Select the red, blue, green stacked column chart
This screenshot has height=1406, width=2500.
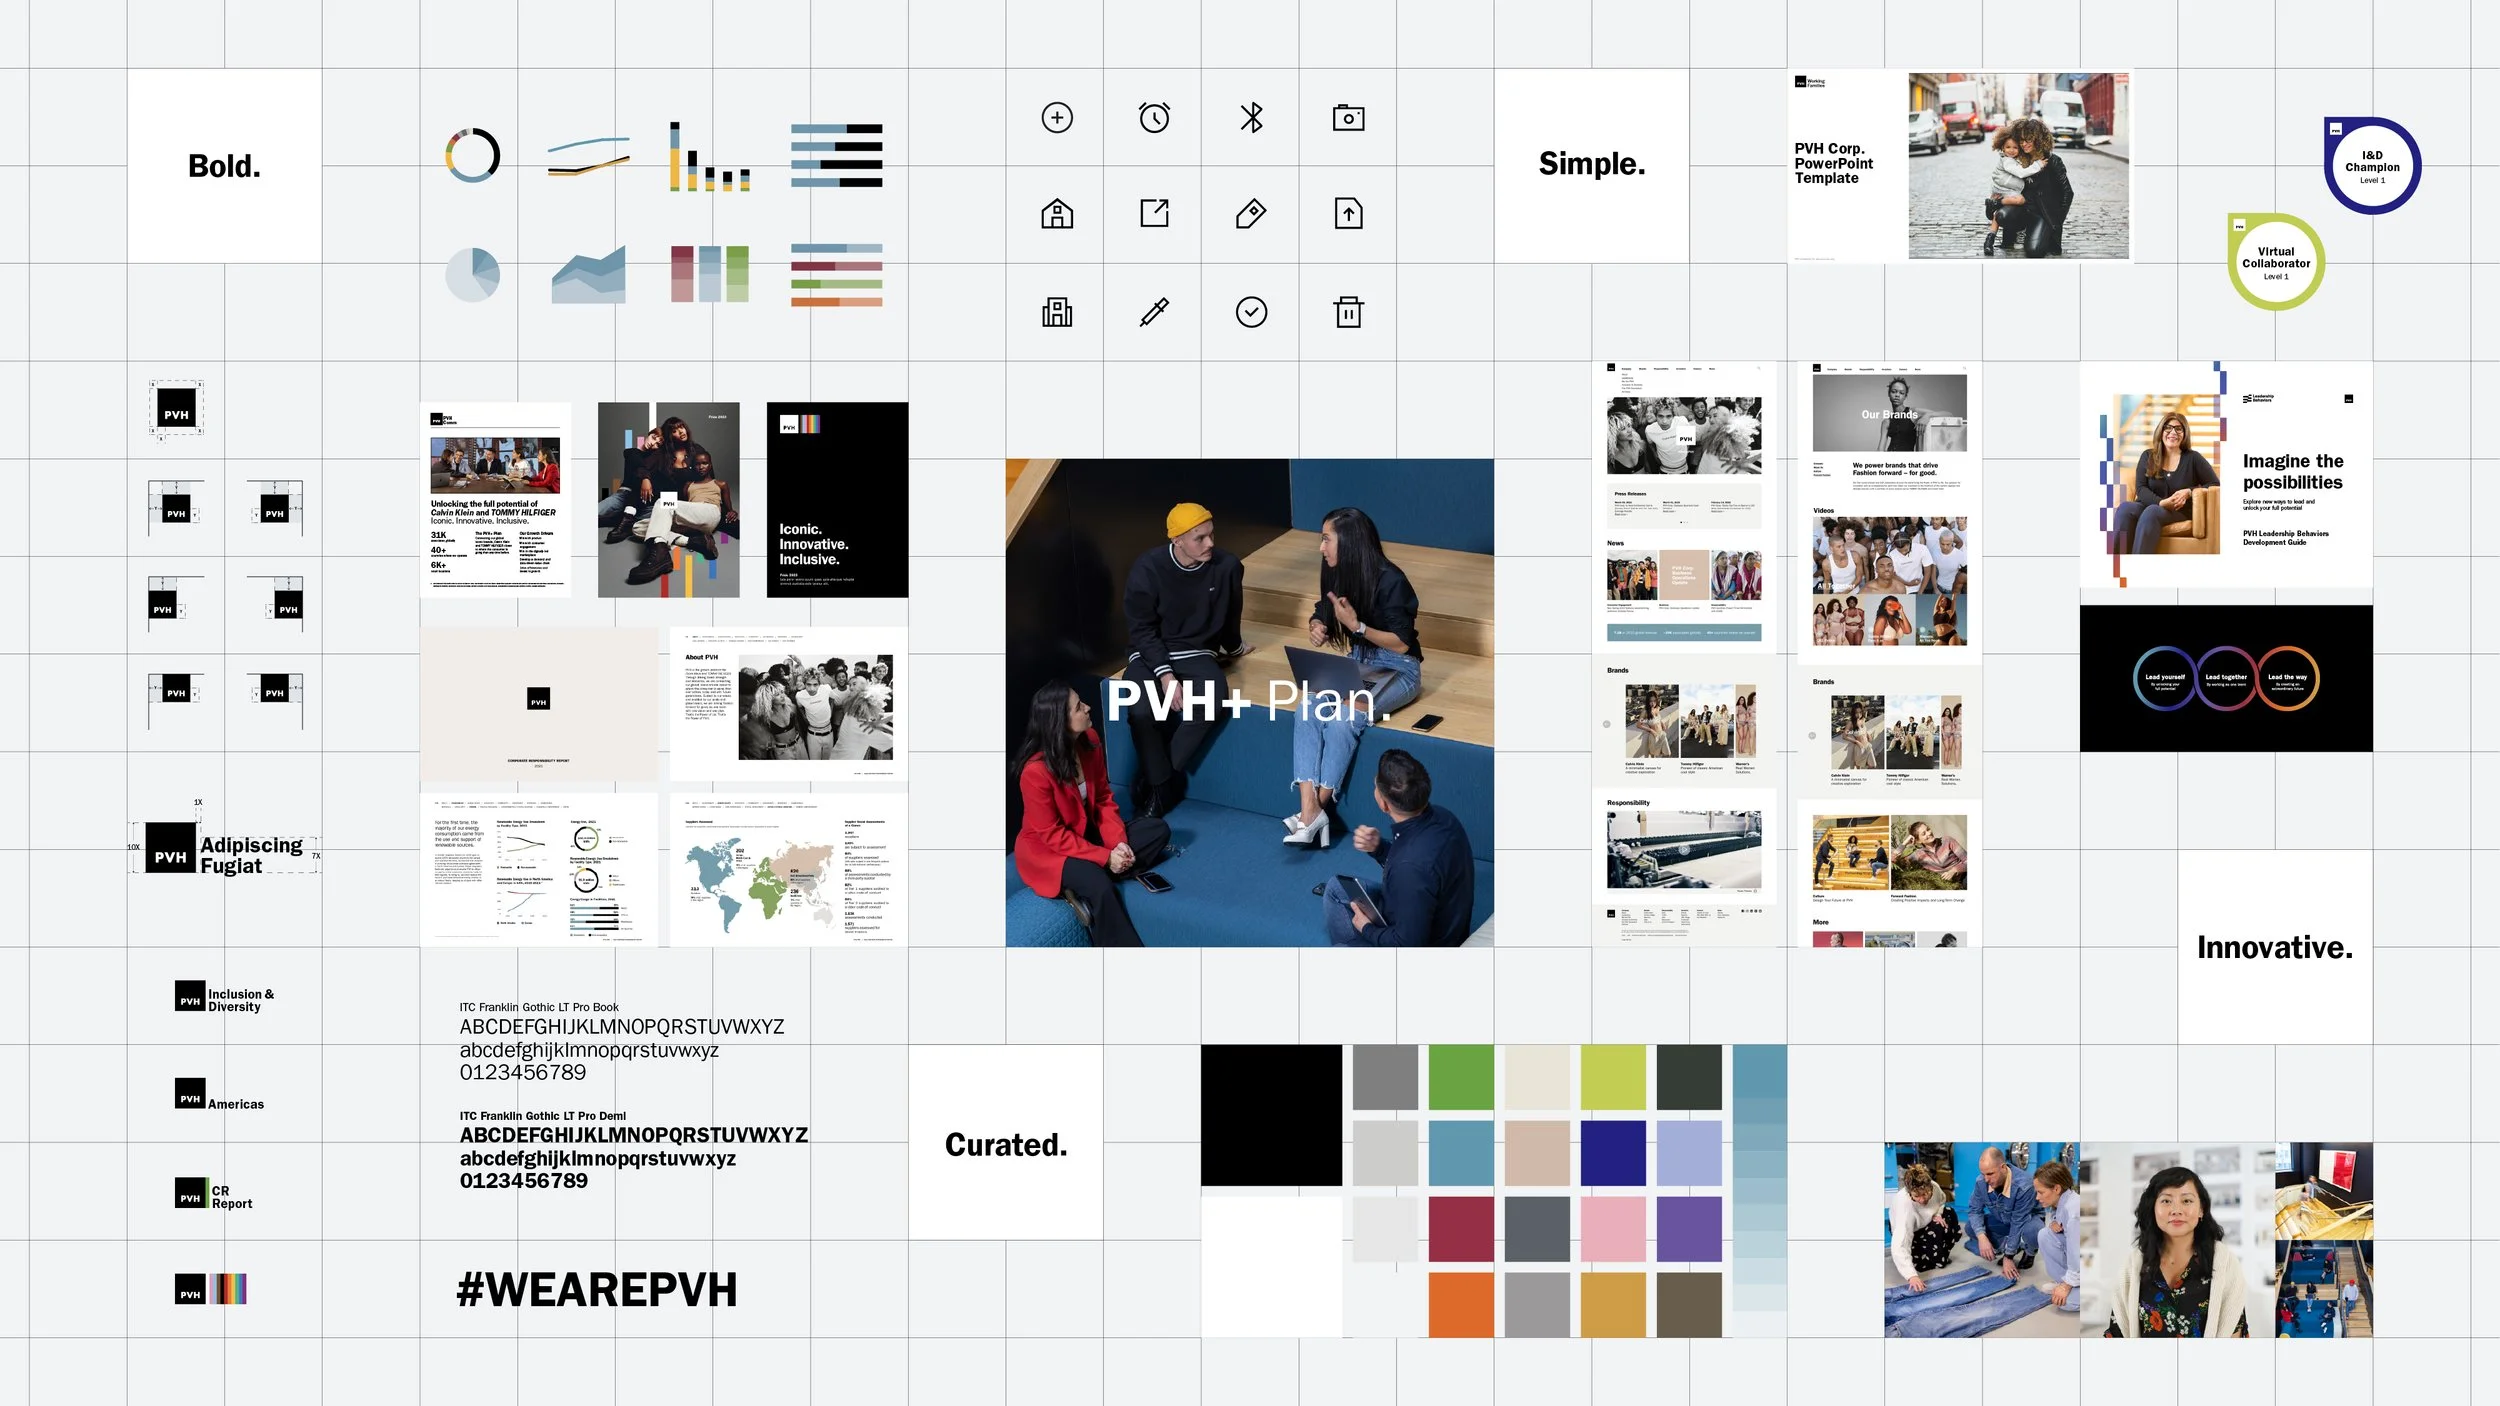tap(709, 274)
